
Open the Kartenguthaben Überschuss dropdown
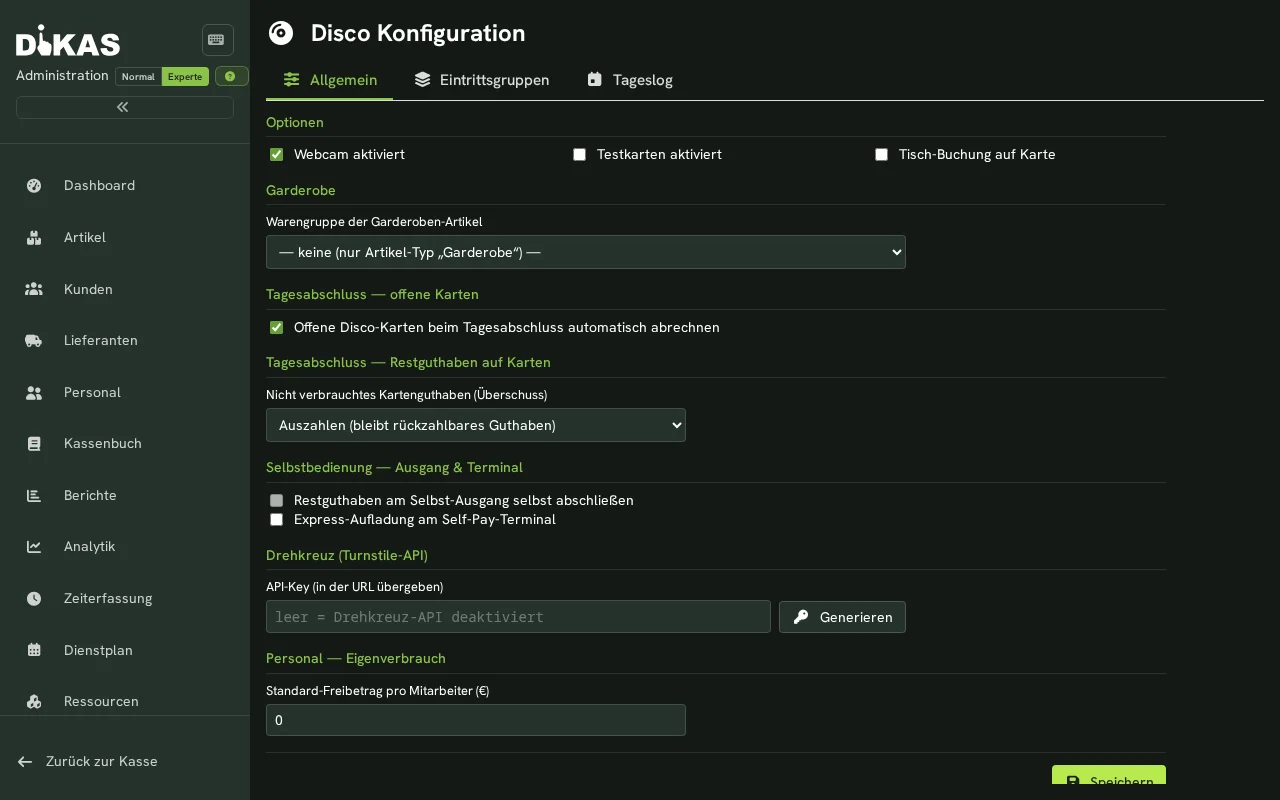tap(476, 425)
